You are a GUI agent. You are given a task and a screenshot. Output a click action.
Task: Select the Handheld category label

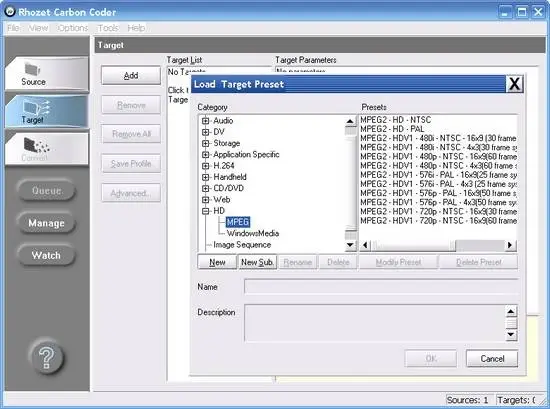230,177
